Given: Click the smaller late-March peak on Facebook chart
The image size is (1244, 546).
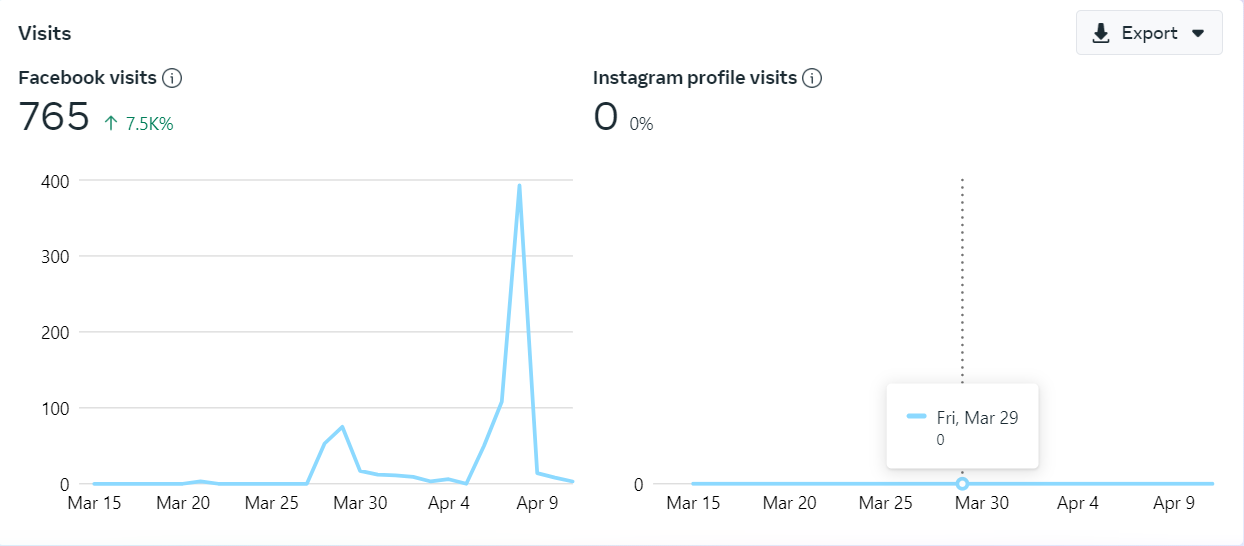Looking at the screenshot, I should [342, 427].
